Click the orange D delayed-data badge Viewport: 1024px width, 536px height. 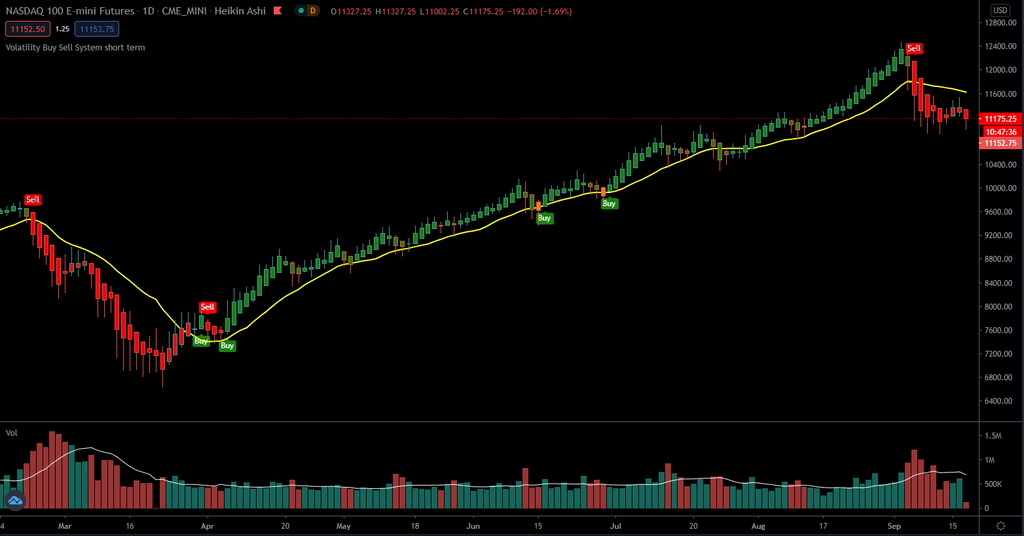coord(313,11)
